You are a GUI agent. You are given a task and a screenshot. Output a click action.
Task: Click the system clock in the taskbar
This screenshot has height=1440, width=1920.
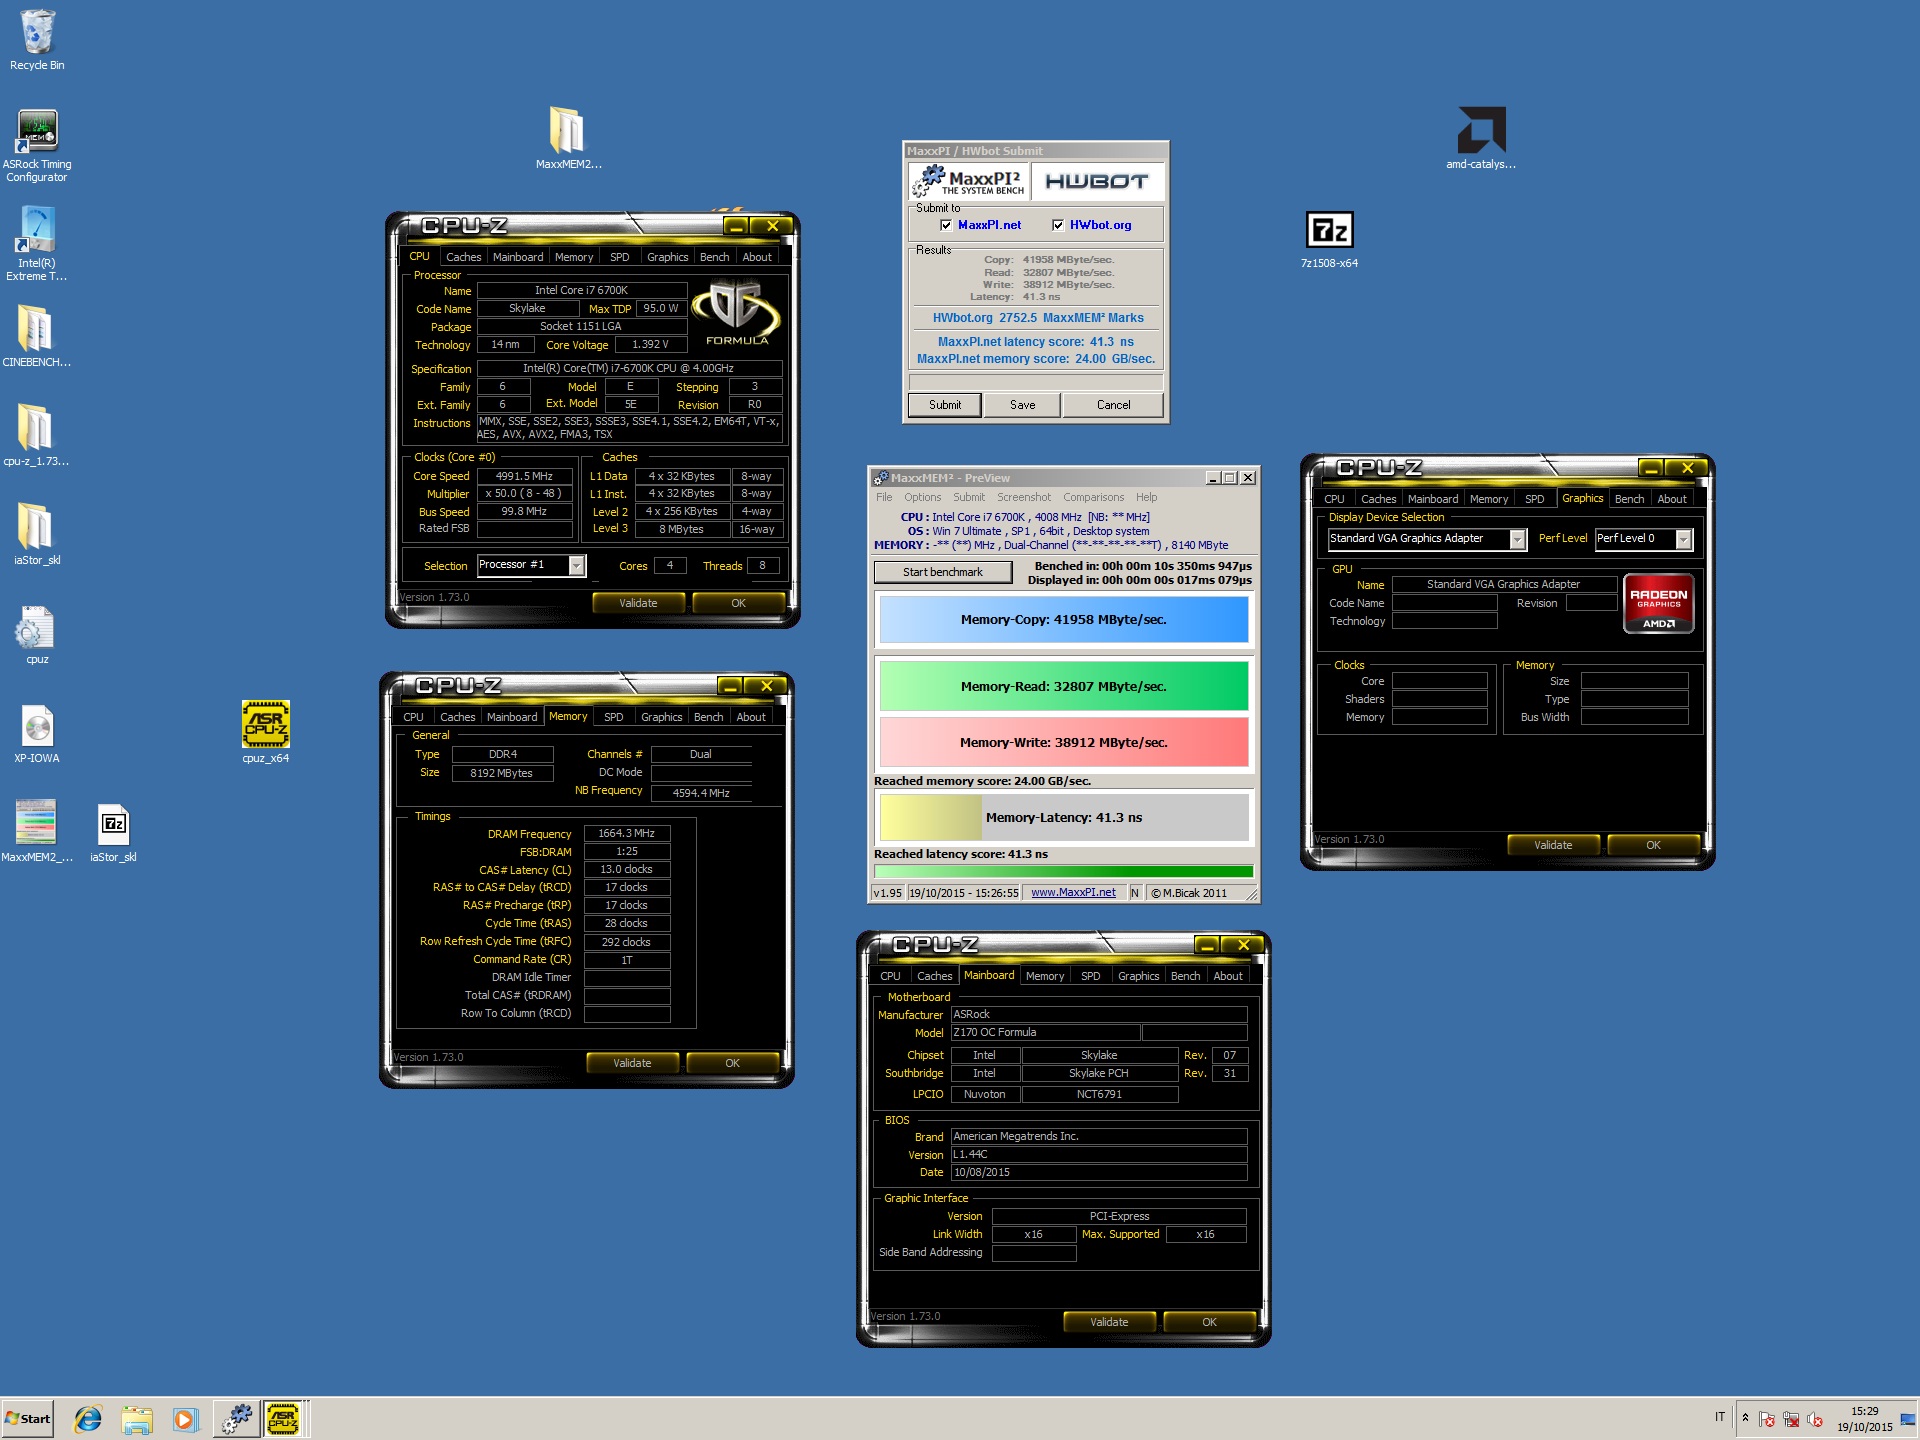click(1864, 1419)
